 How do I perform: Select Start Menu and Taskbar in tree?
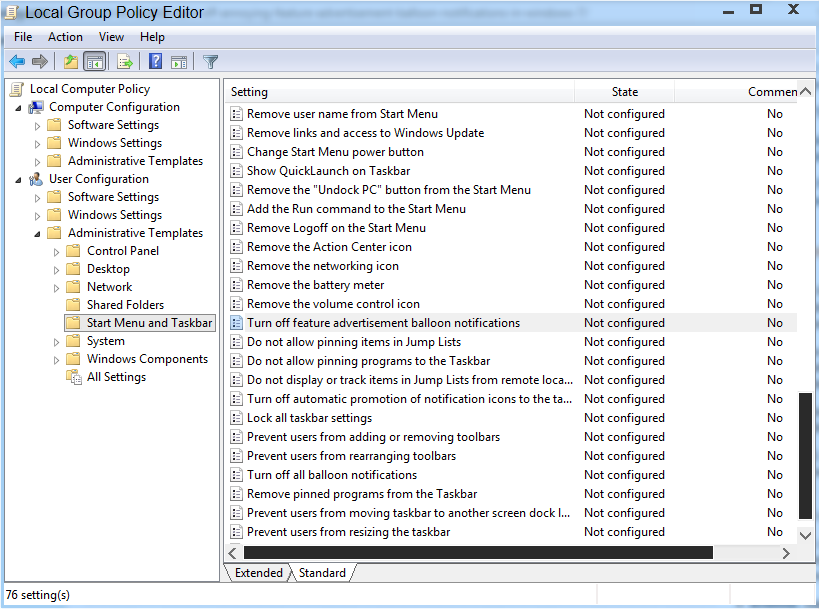tap(140, 323)
